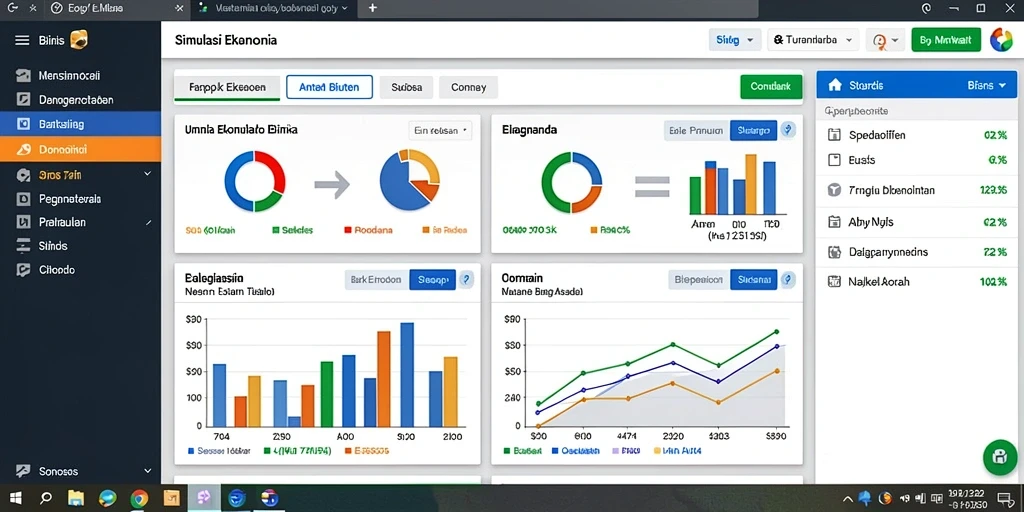
Task: Open the hamburger menu beside Binis
Action: (x=22, y=40)
